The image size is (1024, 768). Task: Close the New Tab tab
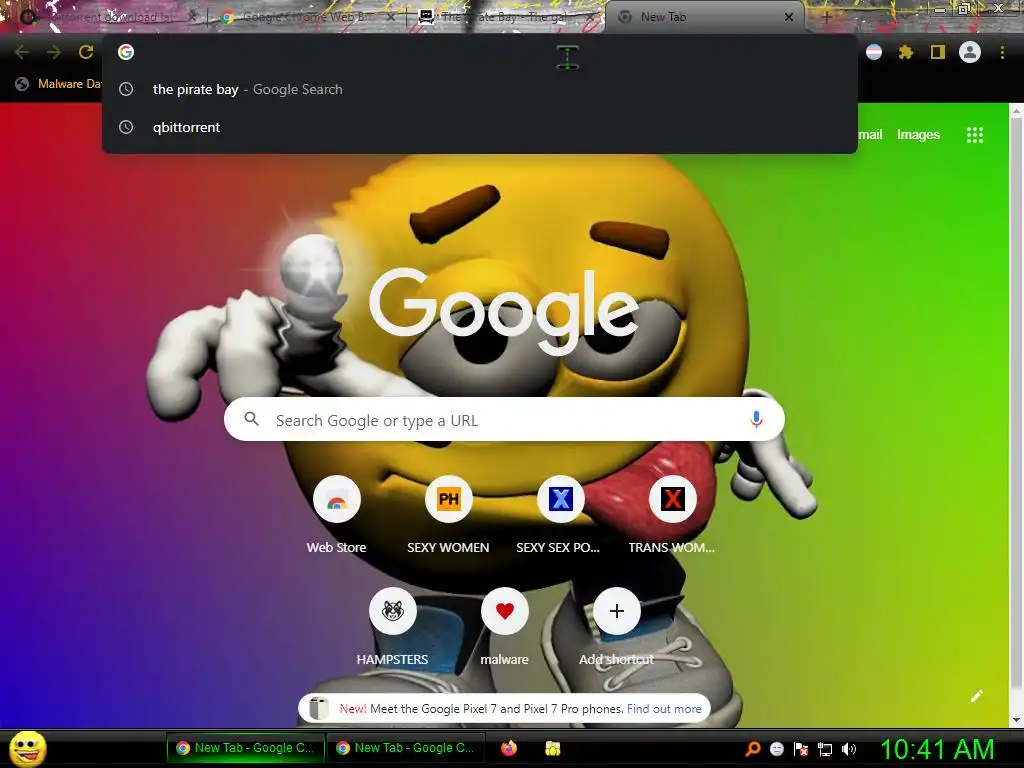coord(788,17)
